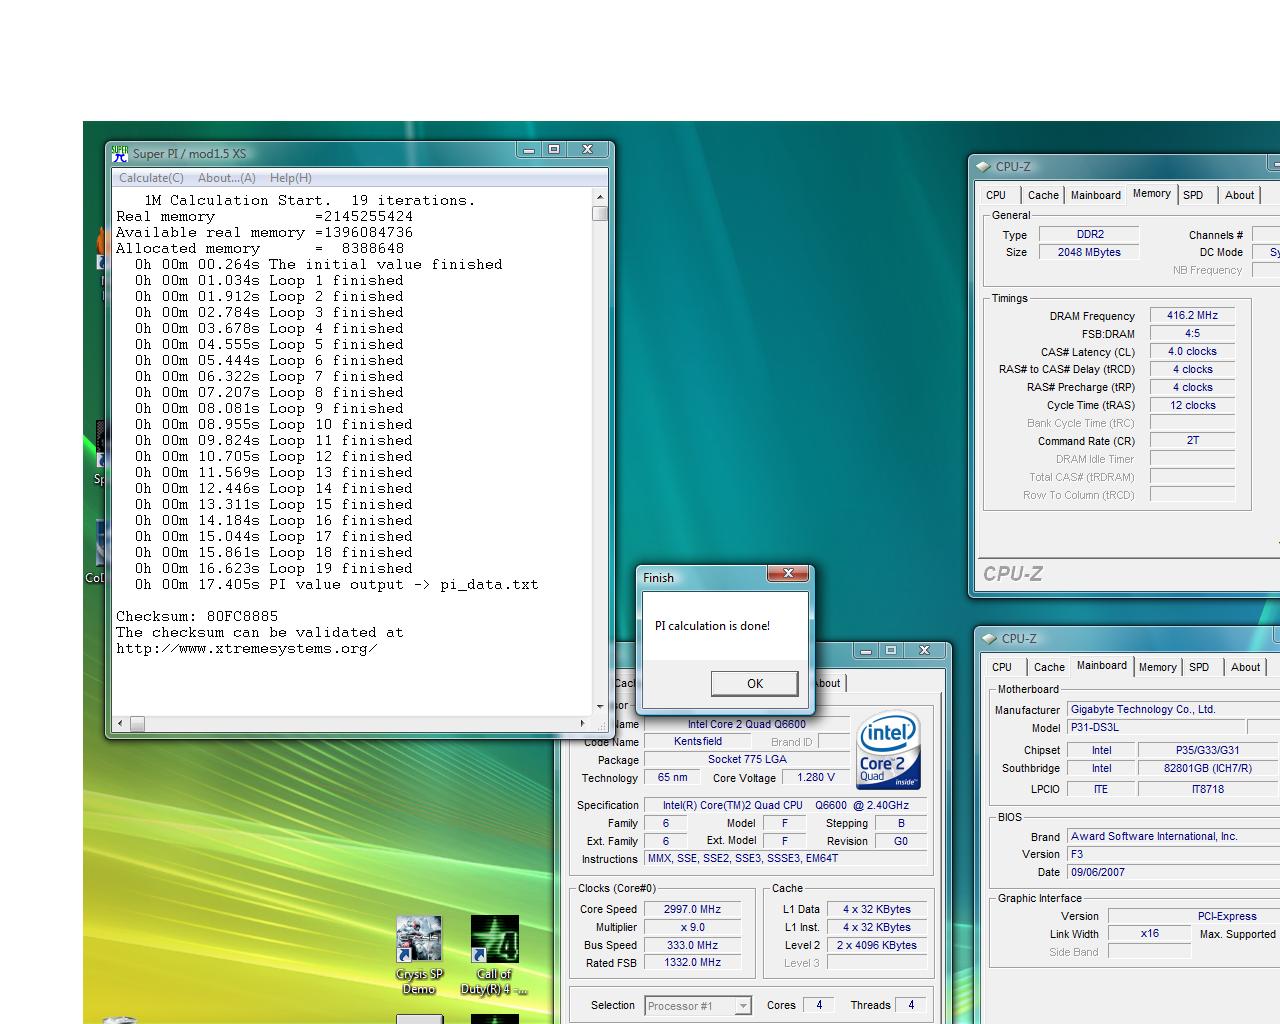
Task: Click the RAS# Precharge (tRP) value
Action: tap(1193, 387)
